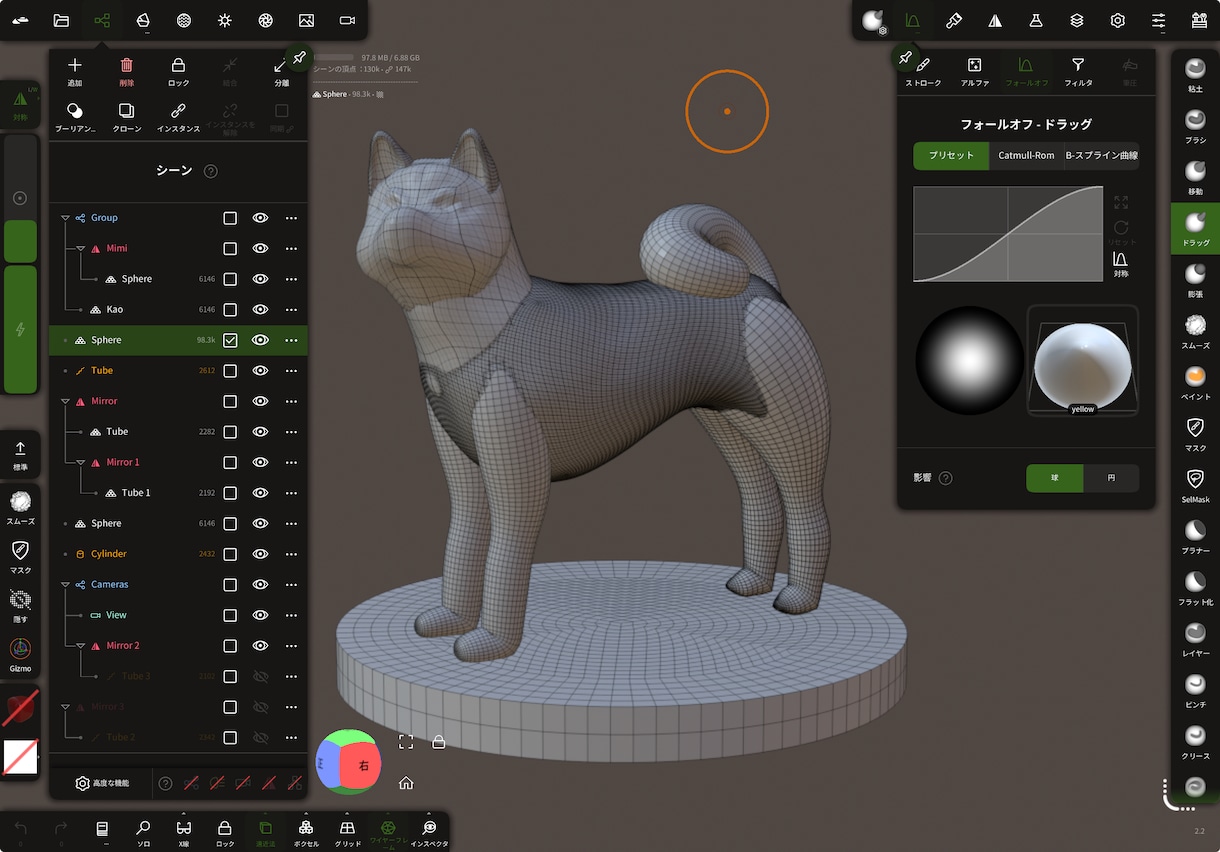Select the ブラシ brush tool
1220x852 pixels.
point(1195,127)
